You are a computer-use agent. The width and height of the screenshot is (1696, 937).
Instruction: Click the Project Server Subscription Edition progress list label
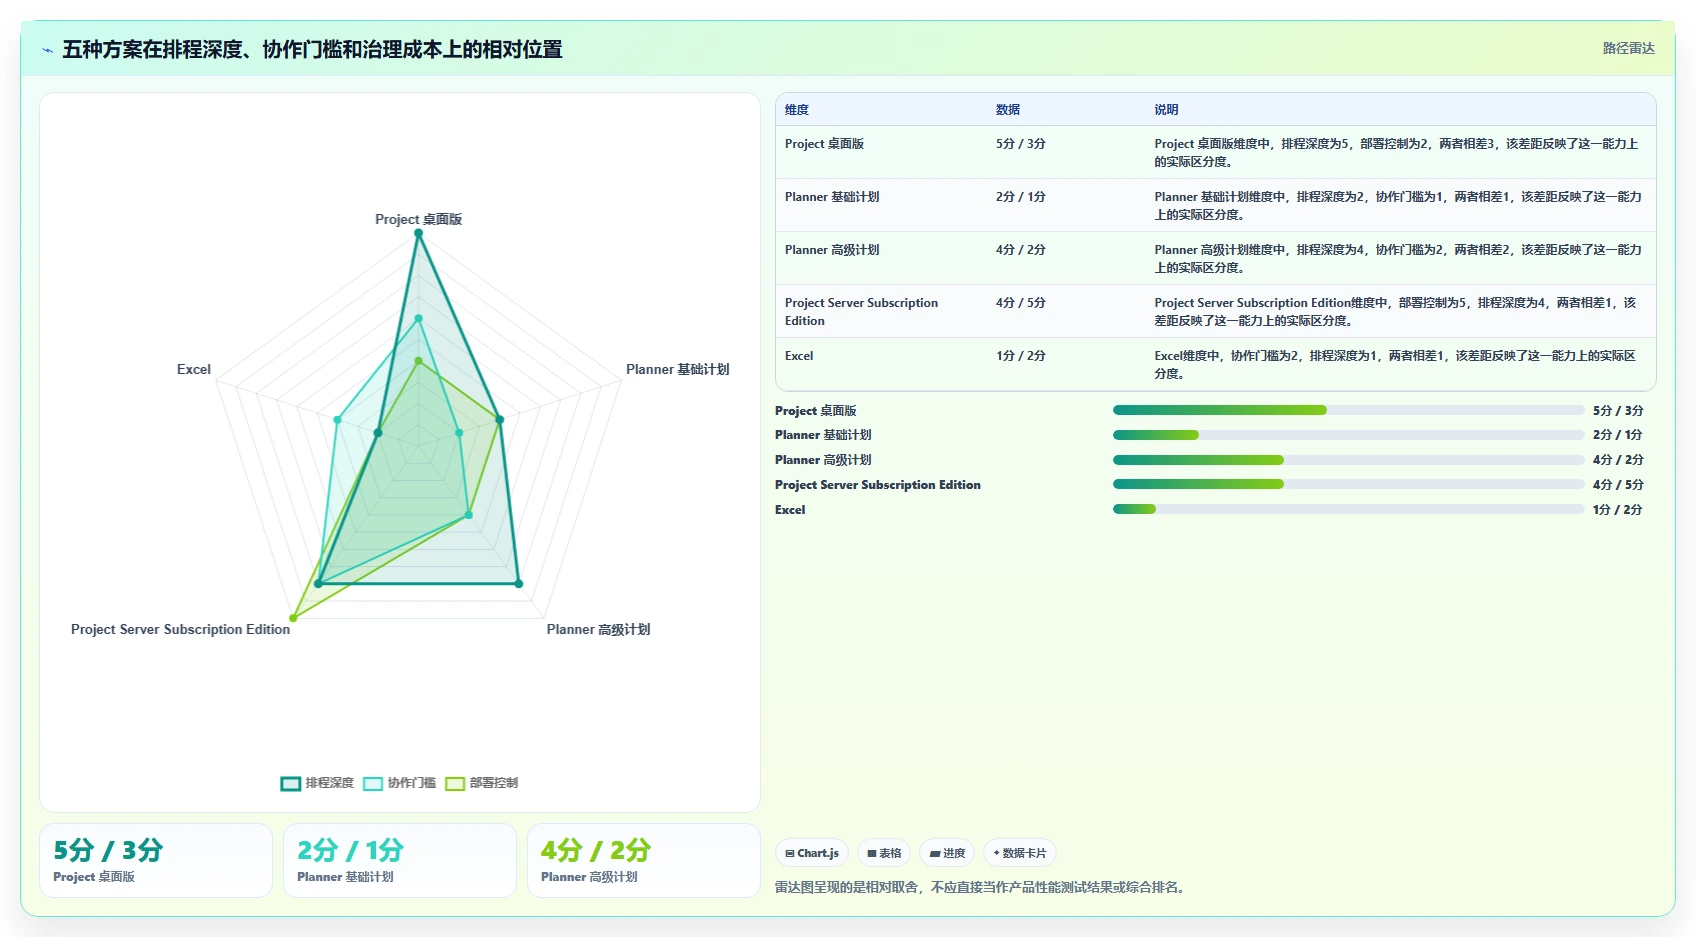tap(878, 485)
